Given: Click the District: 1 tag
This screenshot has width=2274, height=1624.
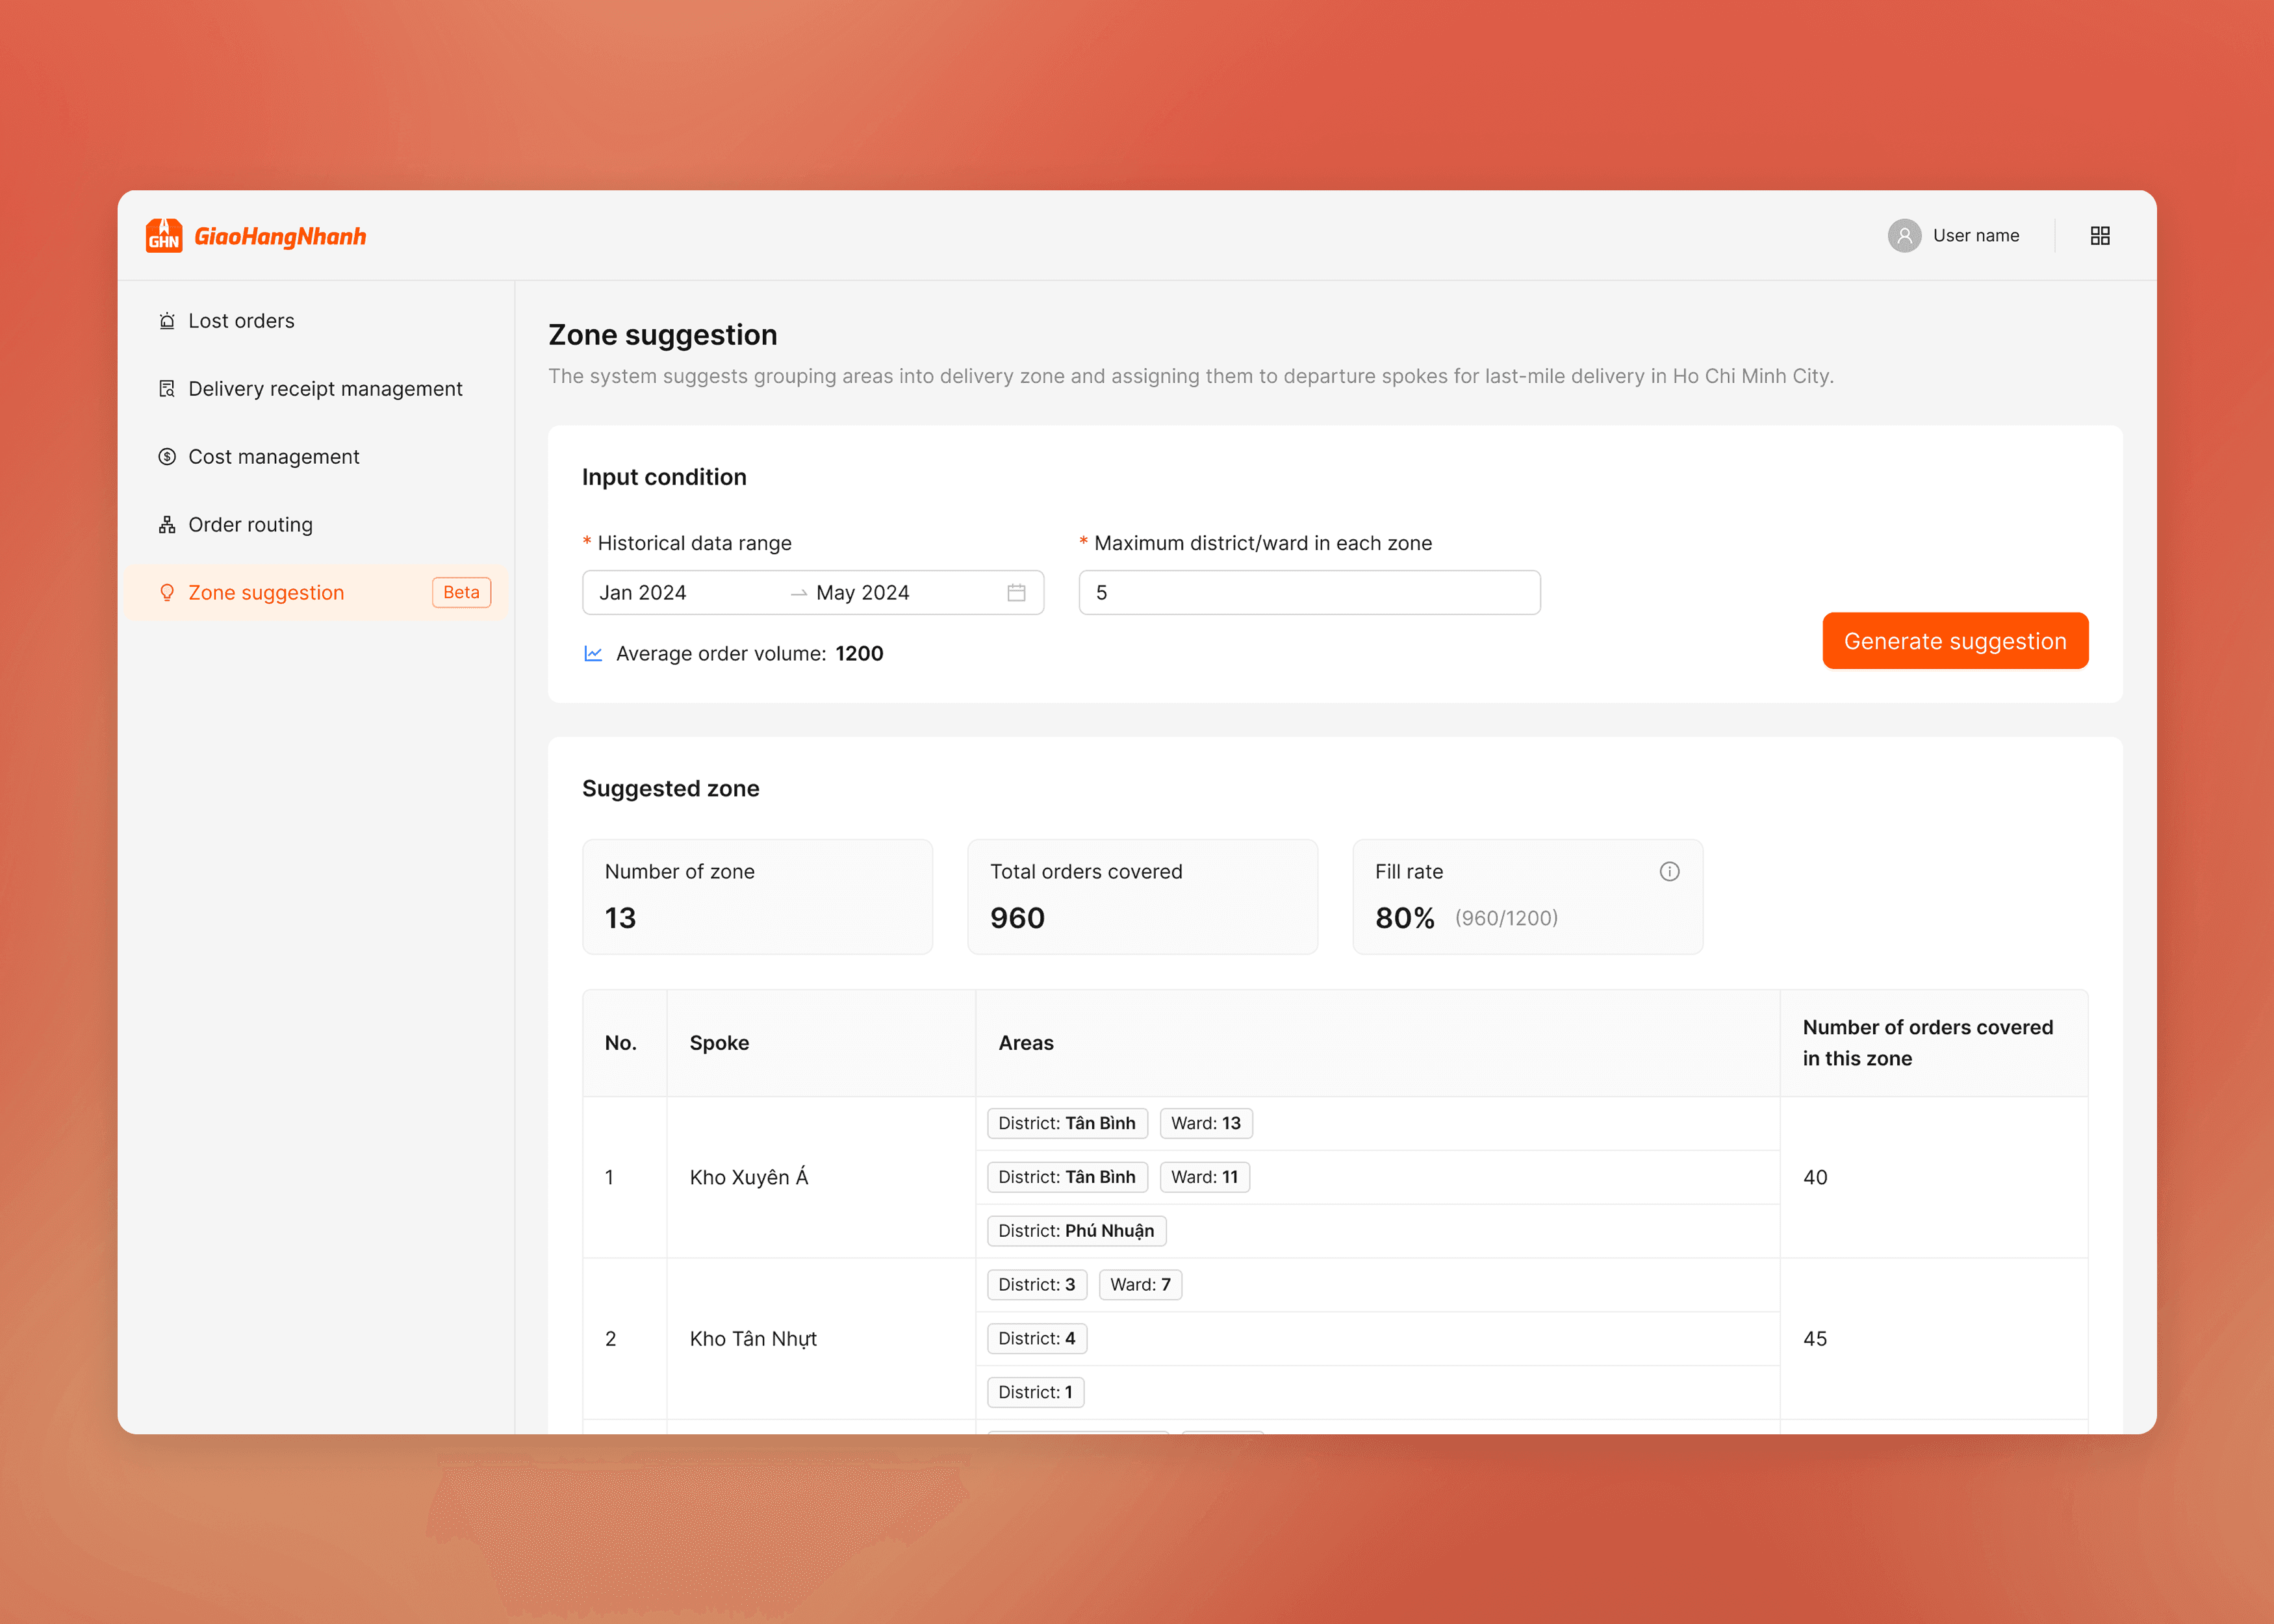Looking at the screenshot, I should [x=1035, y=1393].
